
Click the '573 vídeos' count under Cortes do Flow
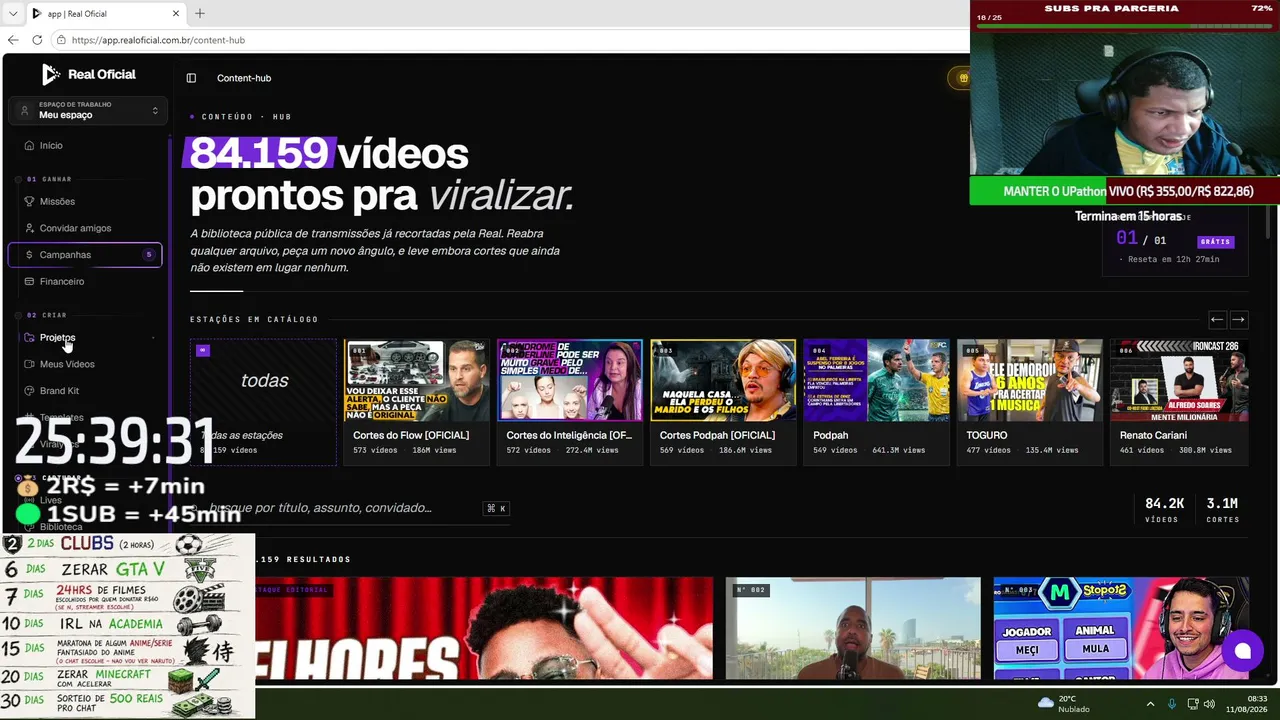pos(375,450)
